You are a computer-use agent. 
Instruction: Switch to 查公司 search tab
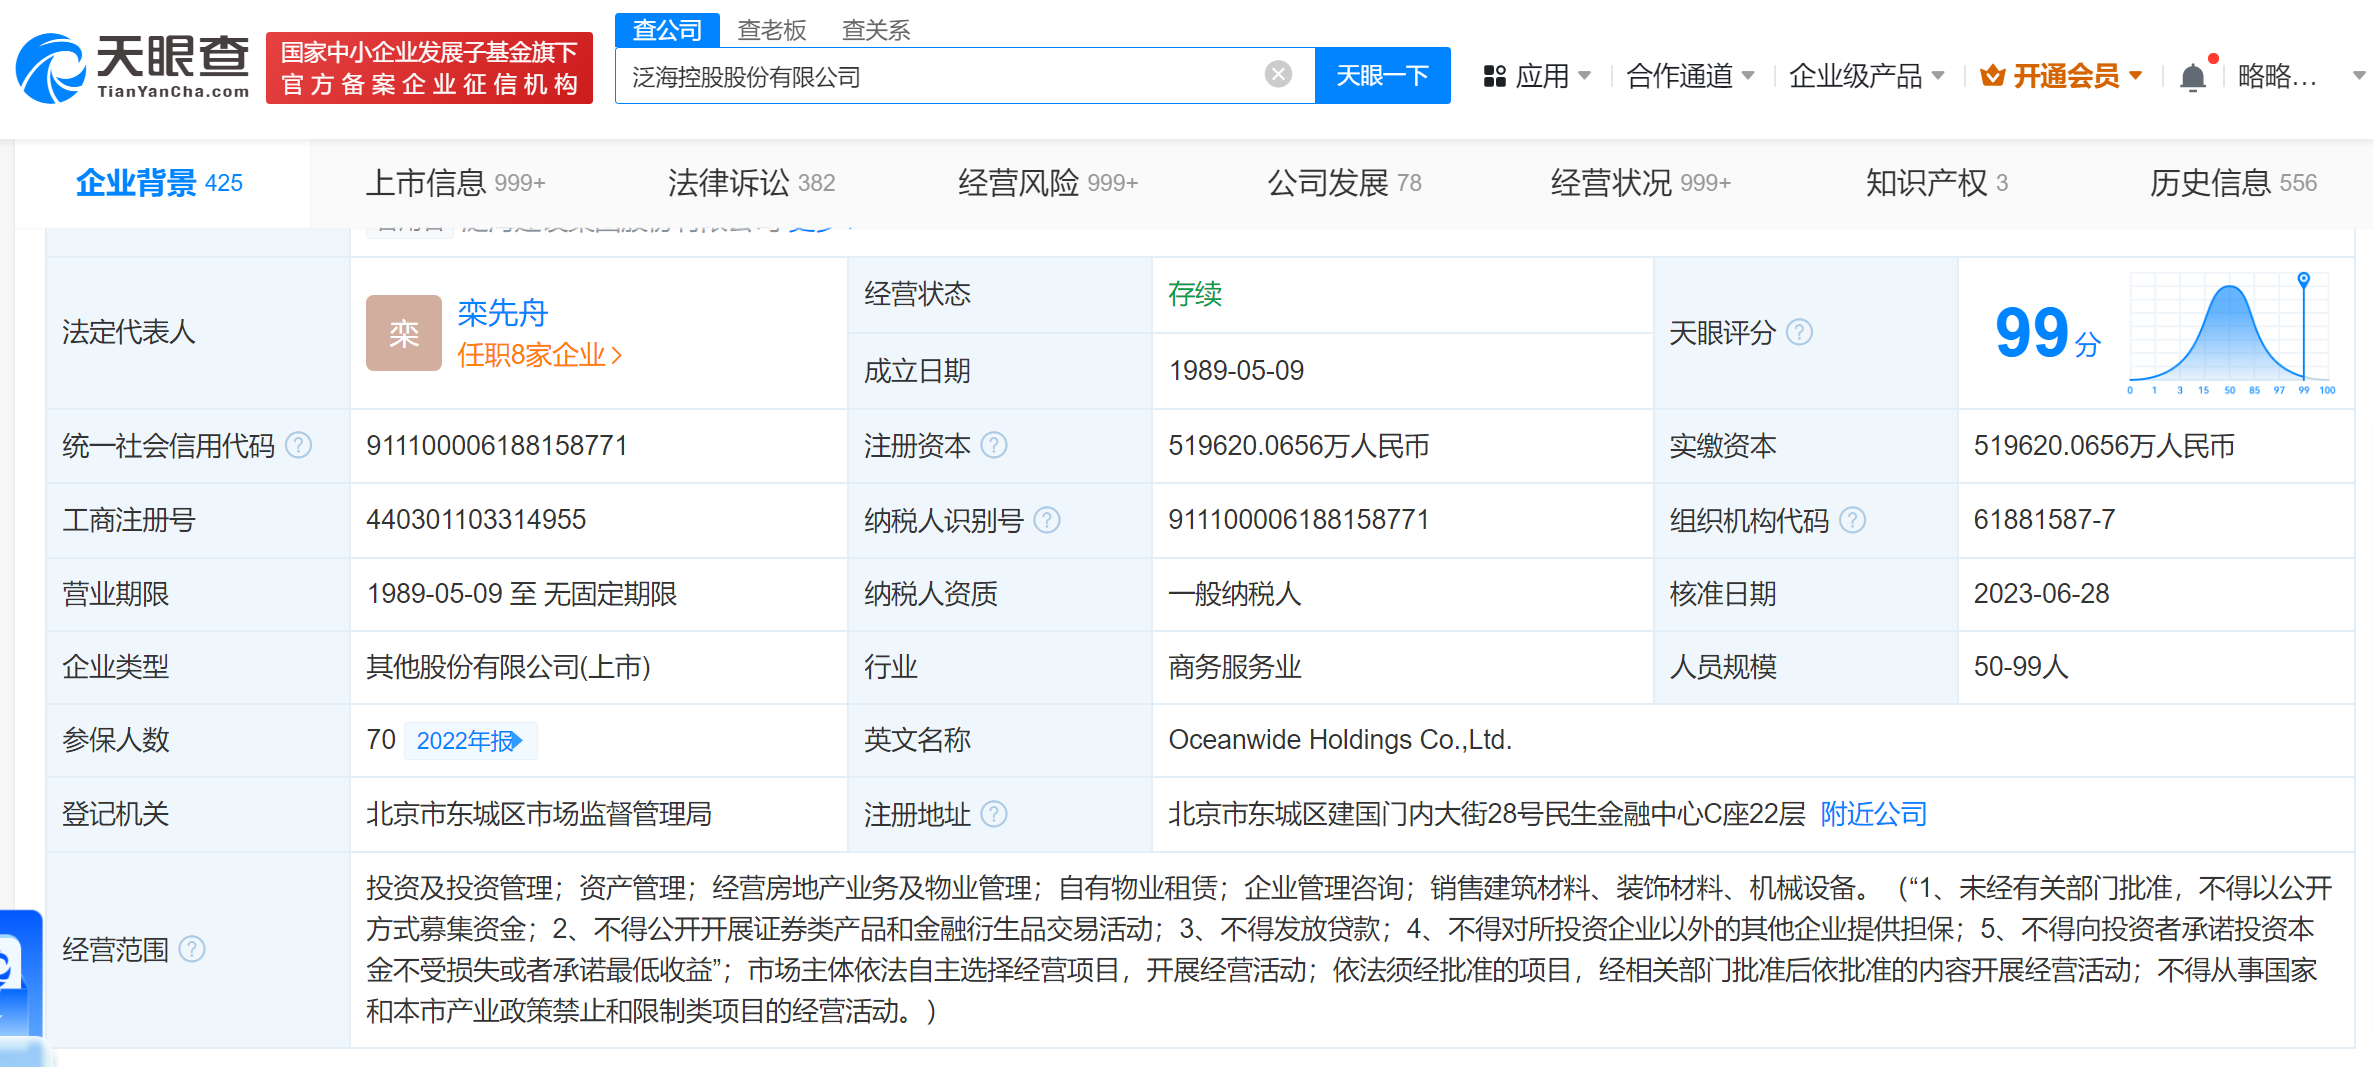[666, 30]
